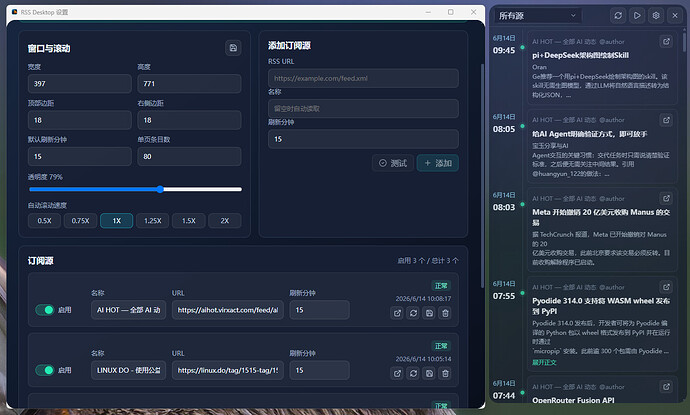The image size is (690, 415).
Task: Disable the LINUX DO feed toggle
Action: tap(44, 370)
